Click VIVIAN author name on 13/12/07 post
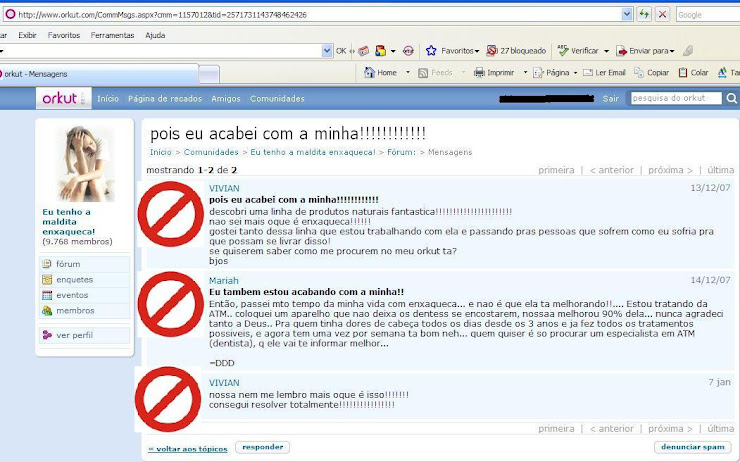 (224, 188)
